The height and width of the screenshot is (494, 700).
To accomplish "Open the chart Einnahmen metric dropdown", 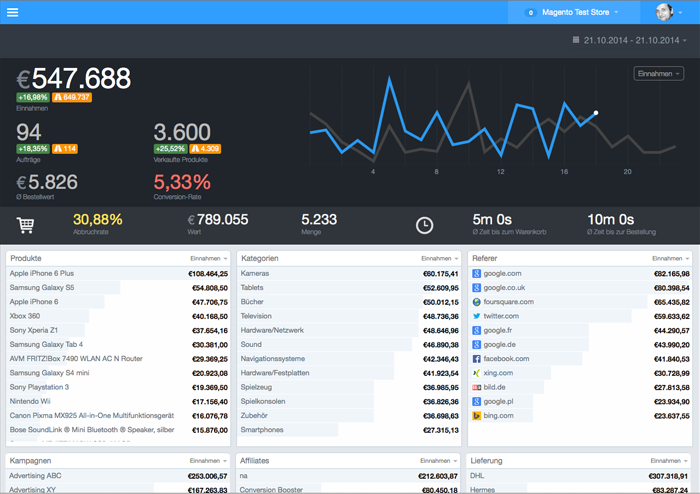I will [x=658, y=74].
